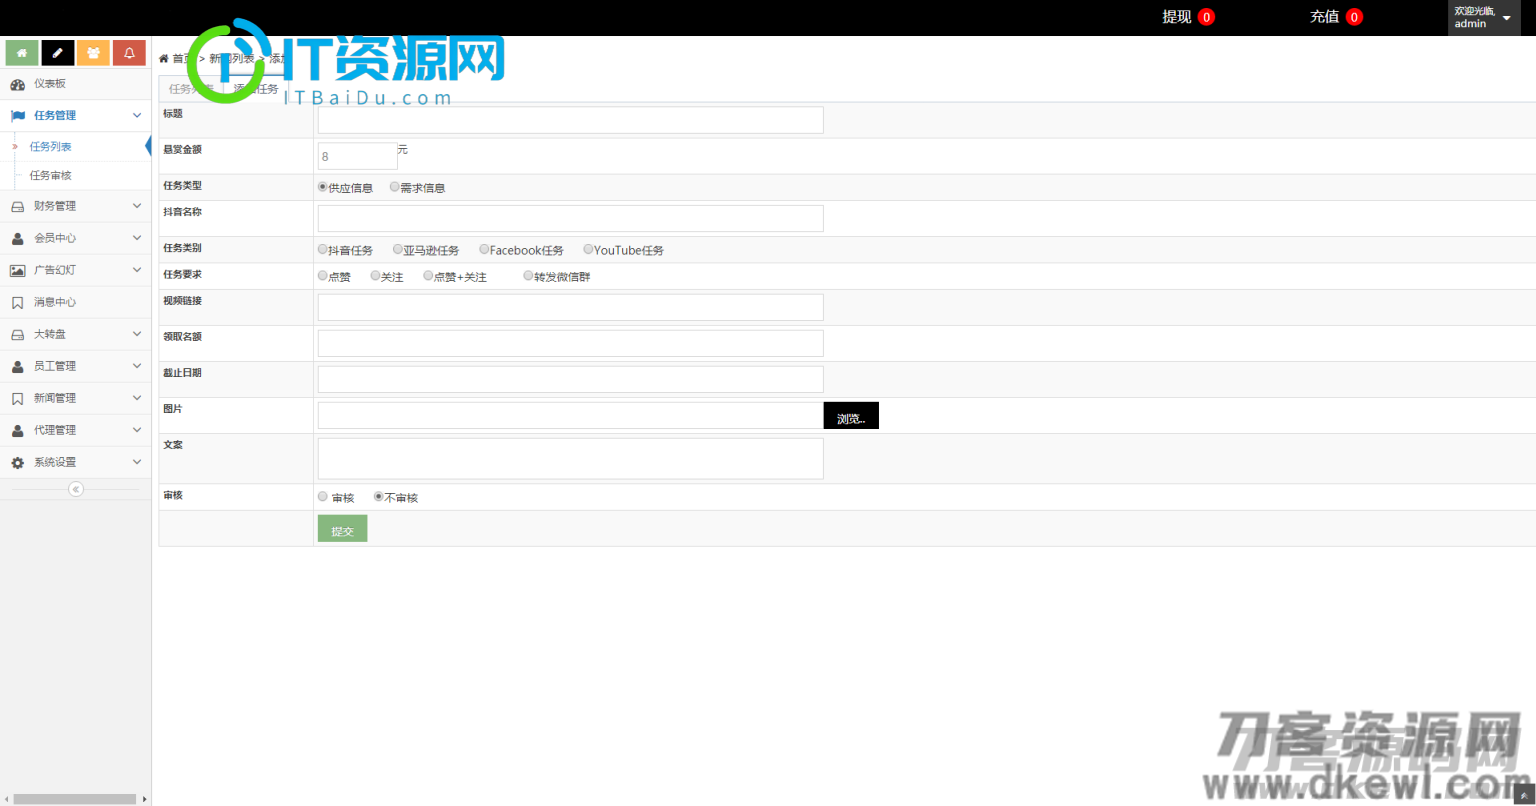
Task: Click the scroll-to-top arrow icon at bottom right
Action: (x=1524, y=796)
